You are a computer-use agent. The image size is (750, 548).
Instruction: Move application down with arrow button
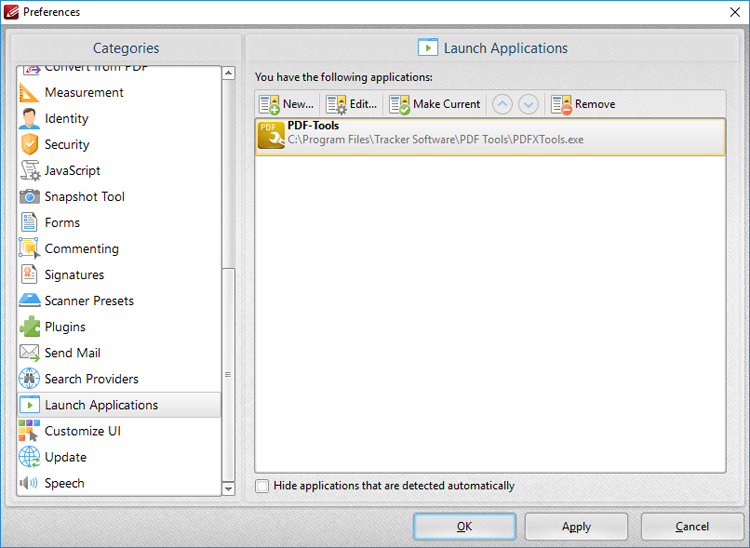pyautogui.click(x=529, y=104)
